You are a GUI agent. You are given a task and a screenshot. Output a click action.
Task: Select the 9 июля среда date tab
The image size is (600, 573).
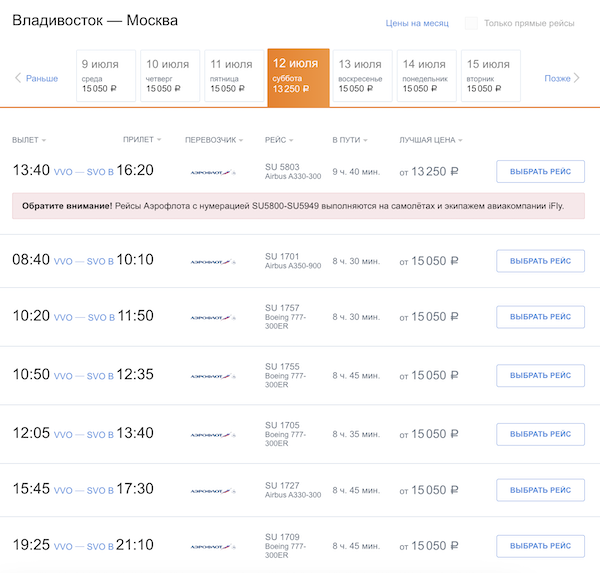(105, 76)
